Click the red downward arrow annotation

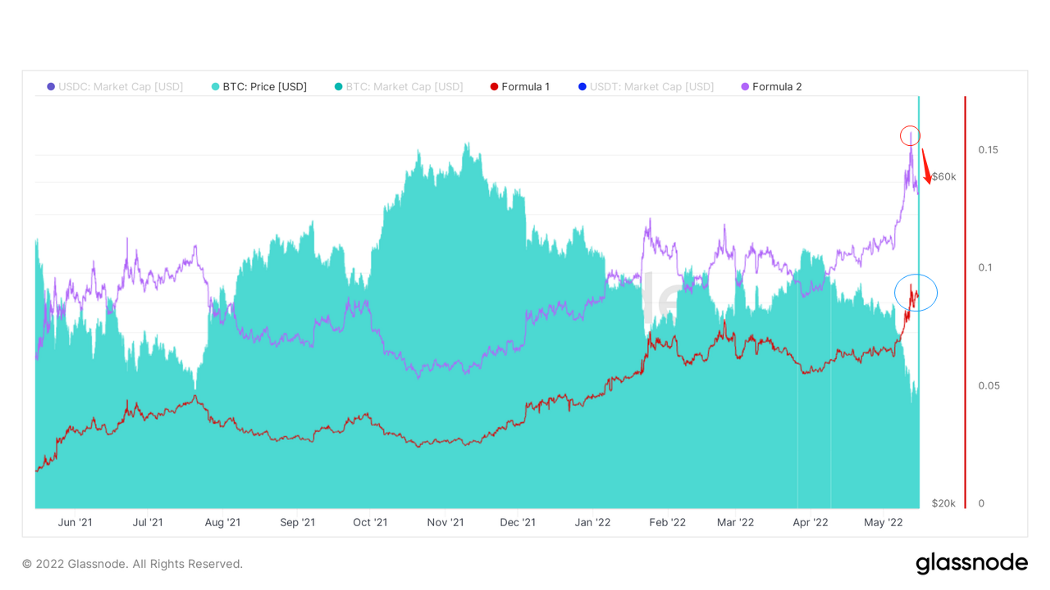pyautogui.click(x=927, y=166)
